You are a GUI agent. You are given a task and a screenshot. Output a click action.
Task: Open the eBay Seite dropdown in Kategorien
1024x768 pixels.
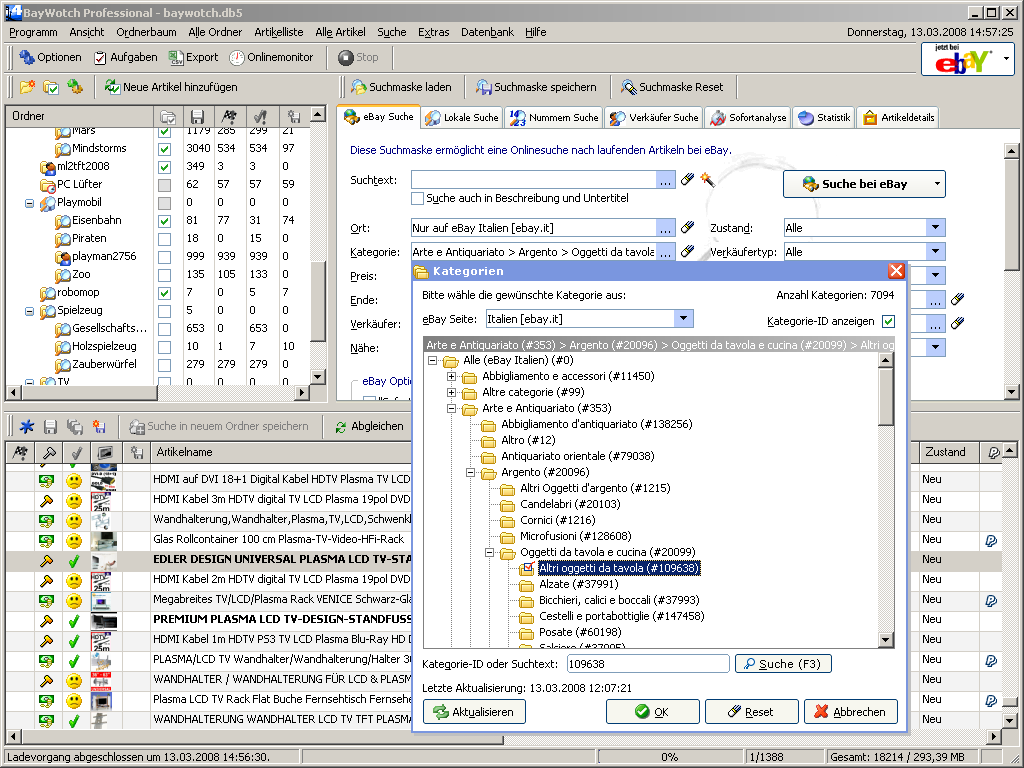[683, 319]
